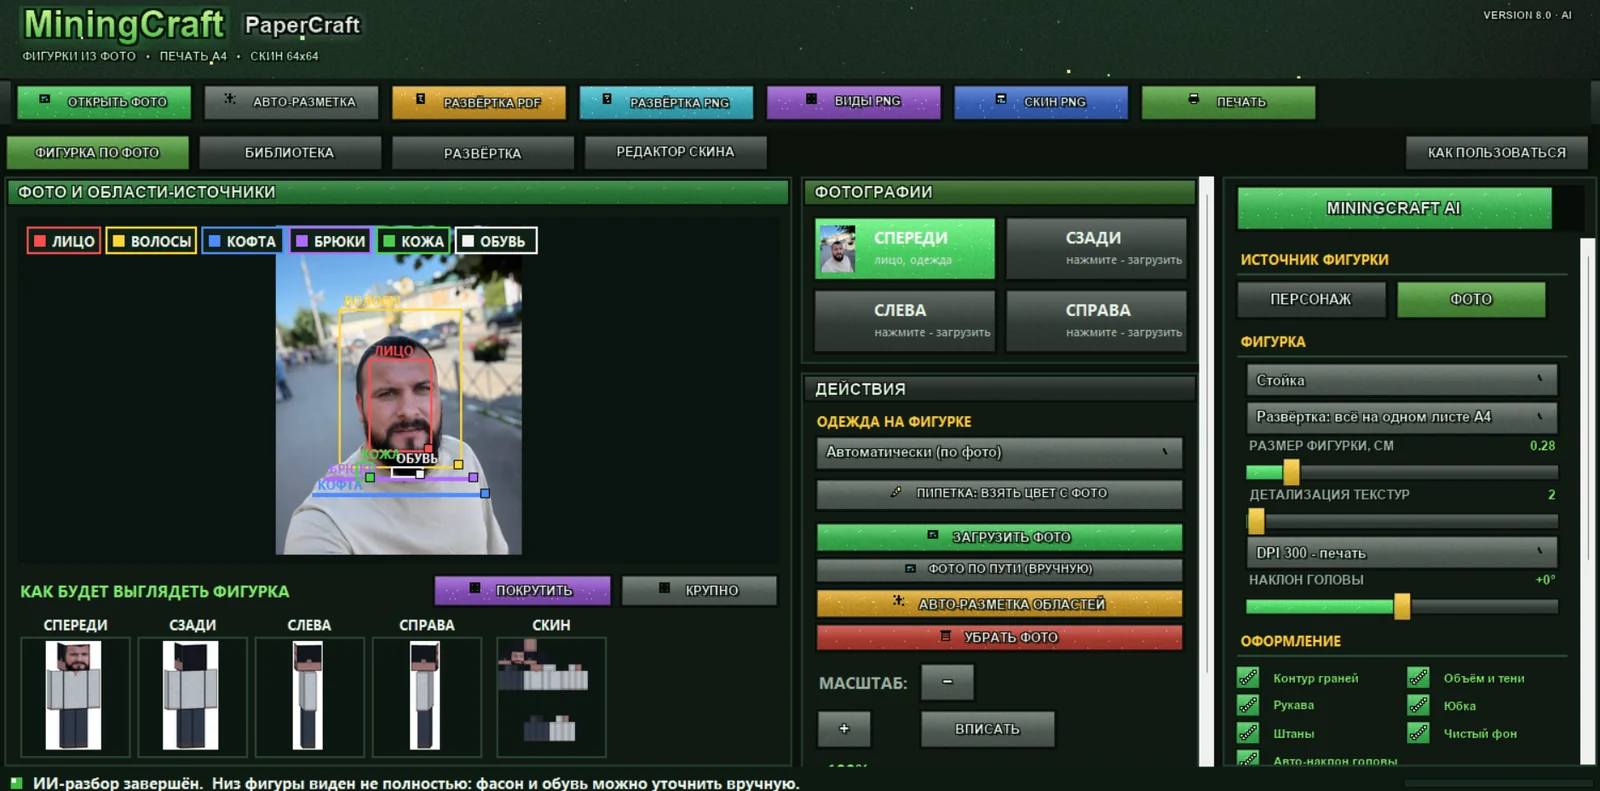
Task: Select the БРЮКИ region chip
Action: (330, 241)
